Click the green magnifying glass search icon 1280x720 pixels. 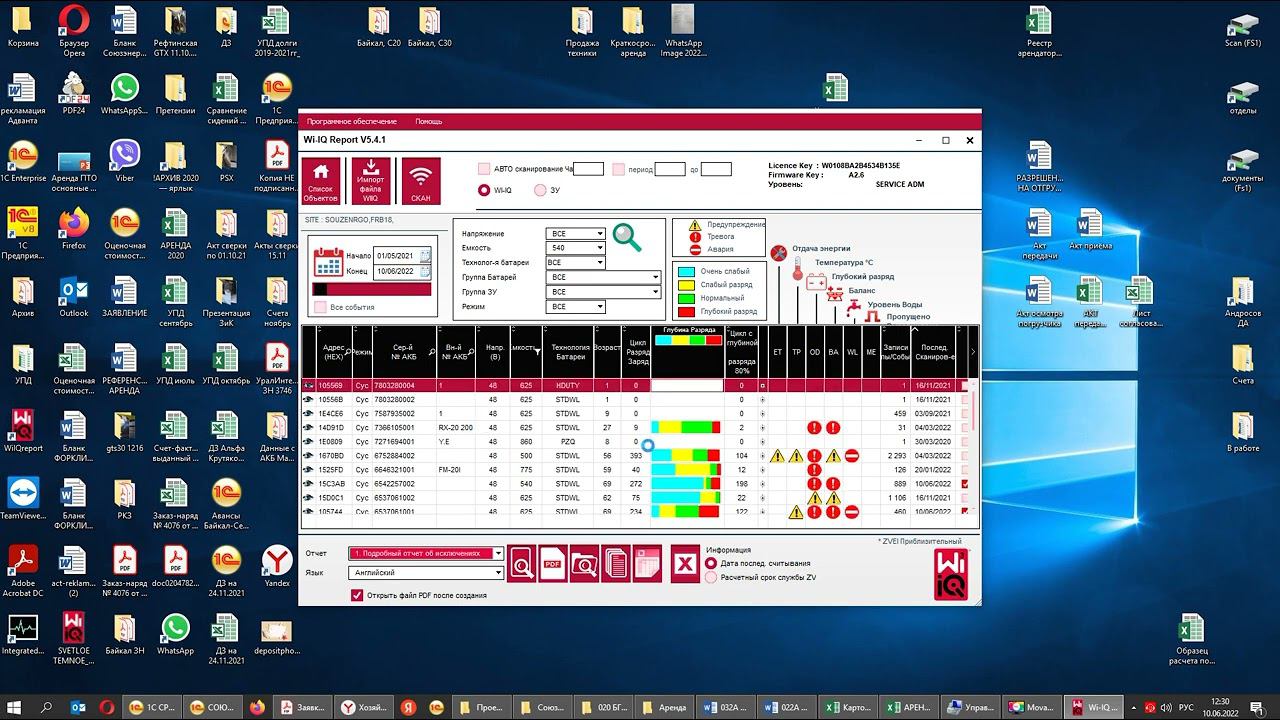pos(627,238)
